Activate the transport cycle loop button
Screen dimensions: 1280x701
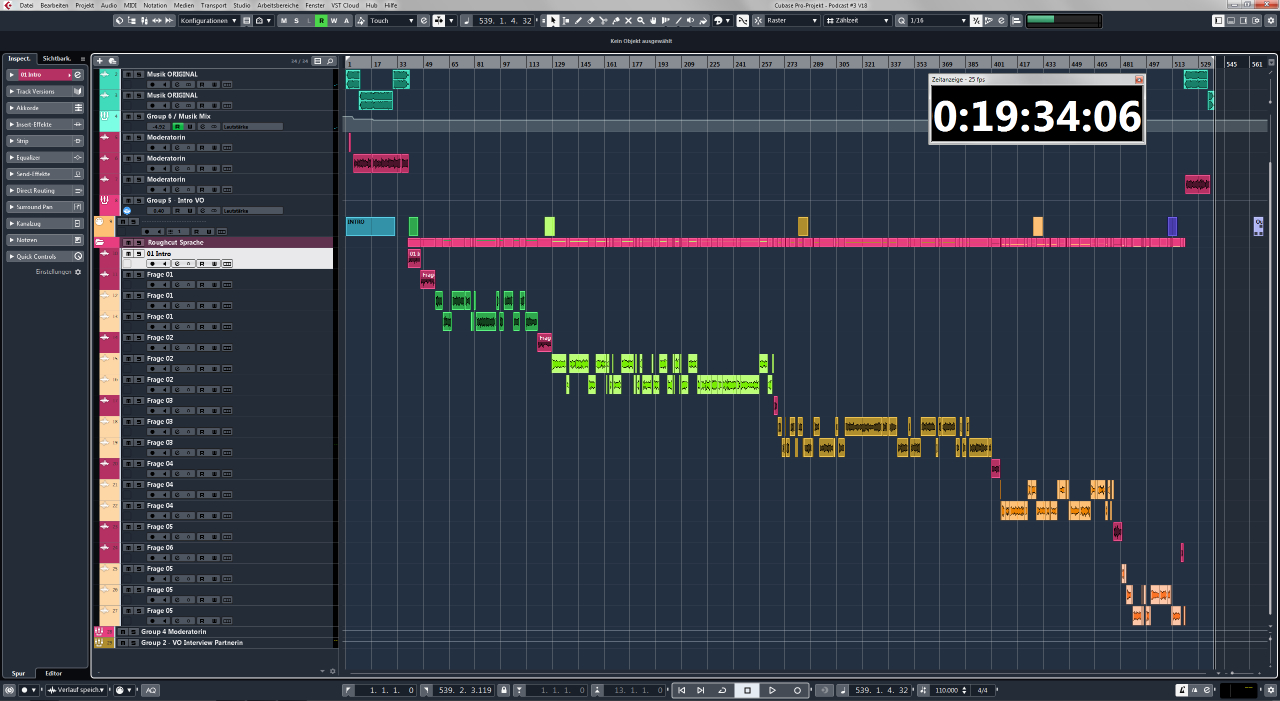722,690
